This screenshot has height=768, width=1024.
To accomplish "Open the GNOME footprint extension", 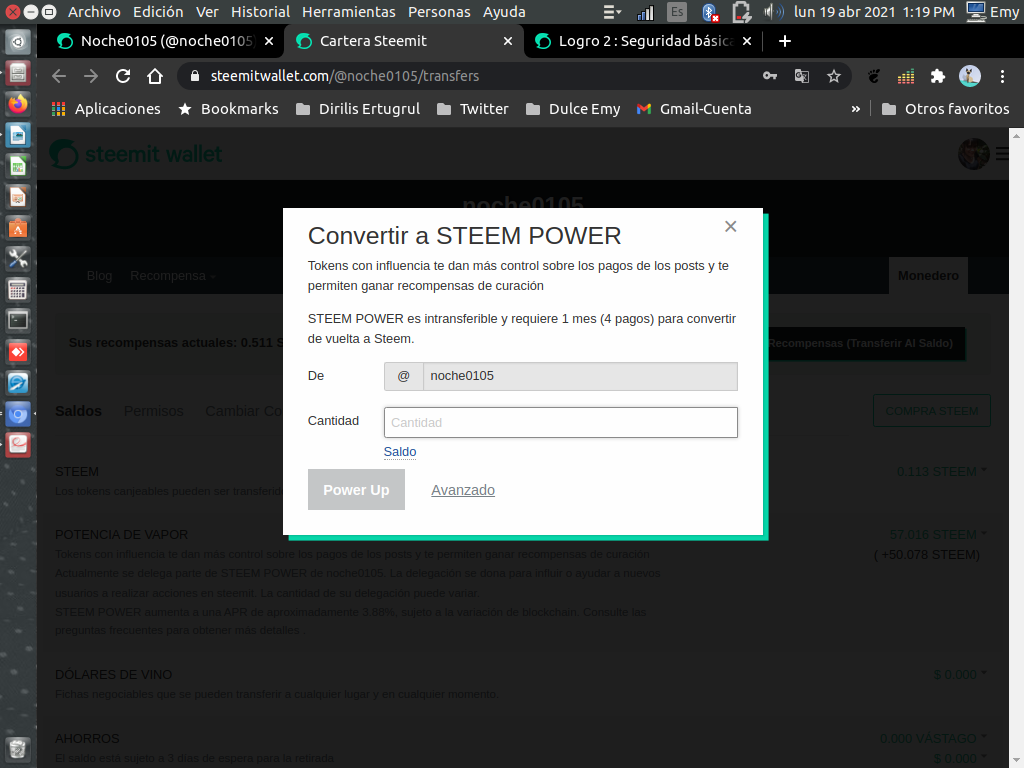I will tap(873, 76).
